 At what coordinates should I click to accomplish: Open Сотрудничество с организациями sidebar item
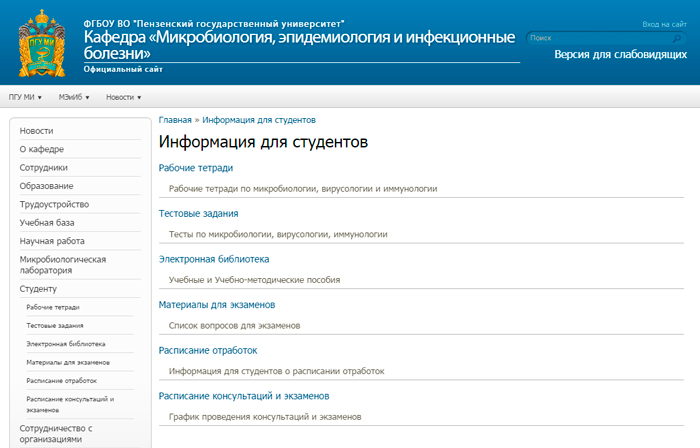[x=56, y=433]
